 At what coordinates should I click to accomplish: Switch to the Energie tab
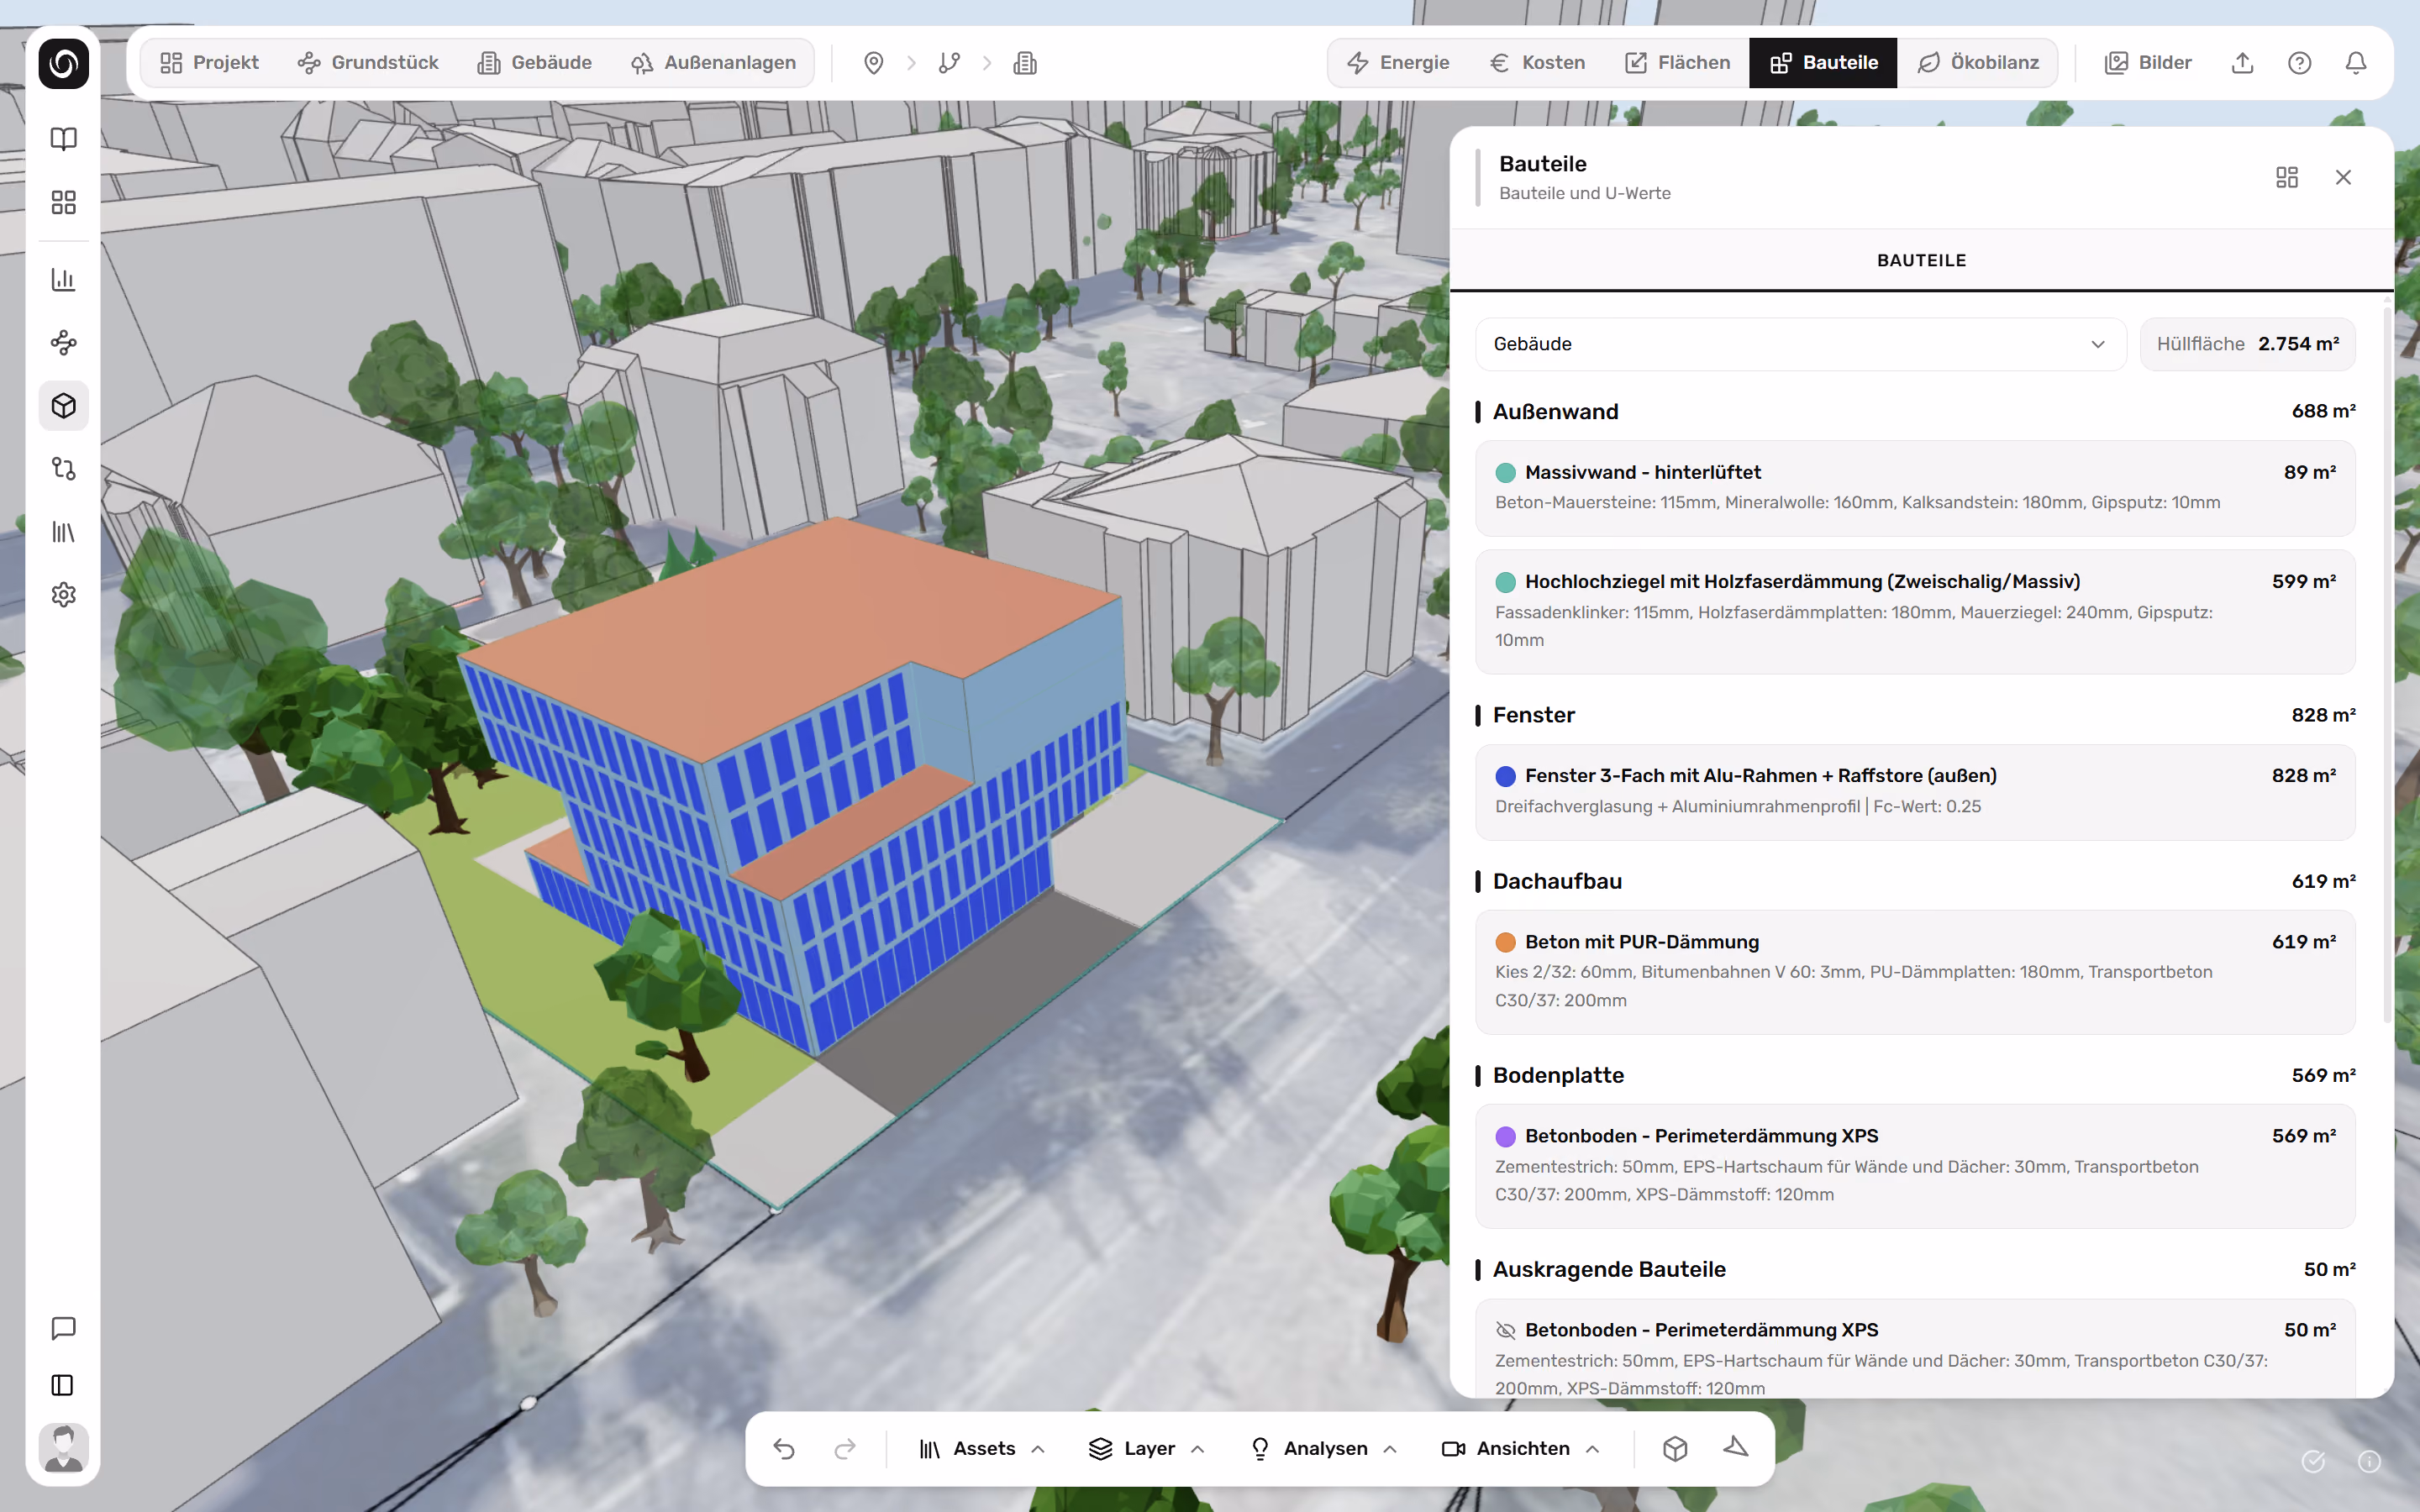pyautogui.click(x=1398, y=63)
